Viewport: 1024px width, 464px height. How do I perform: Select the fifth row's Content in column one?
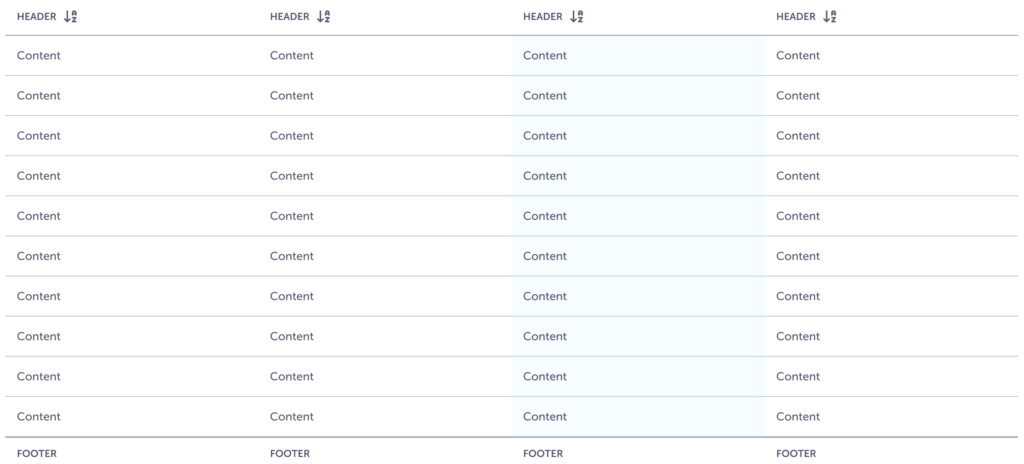coord(38,216)
